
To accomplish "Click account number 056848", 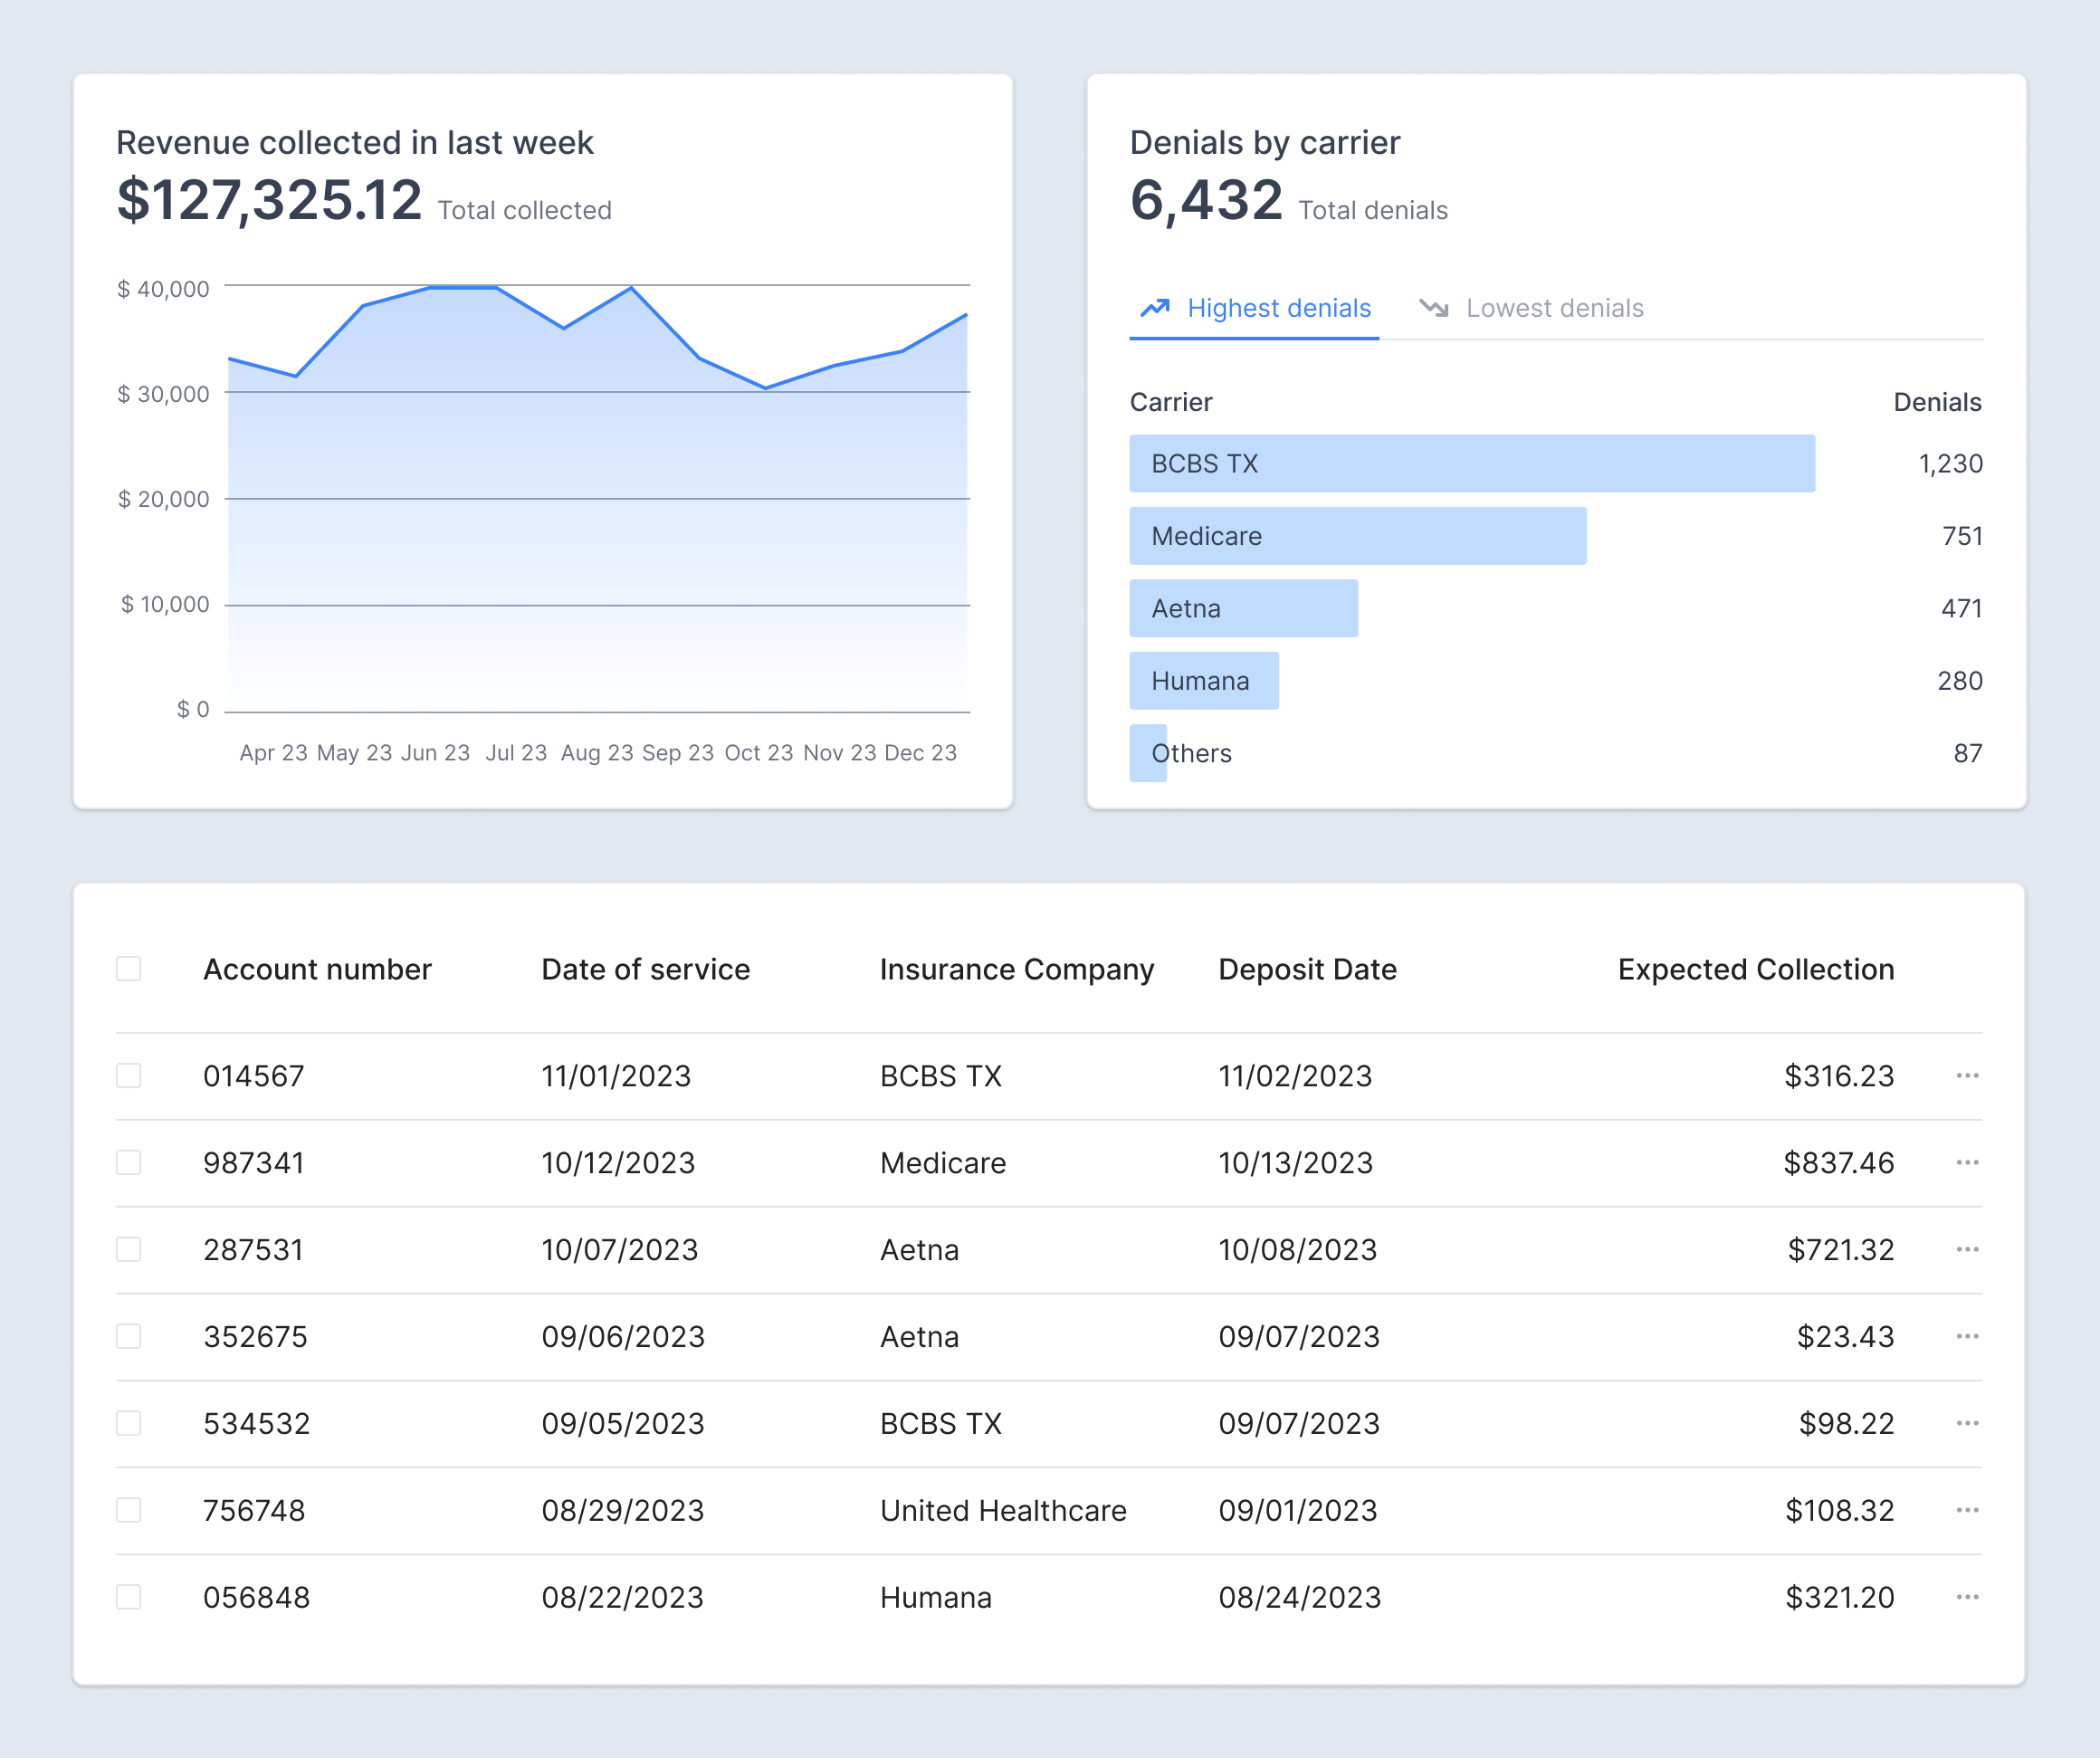I will [x=256, y=1598].
